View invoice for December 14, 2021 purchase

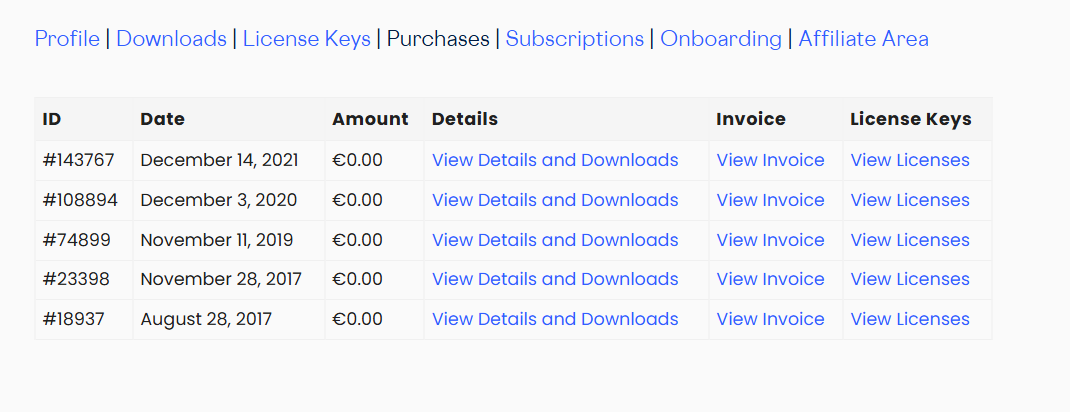tap(770, 160)
